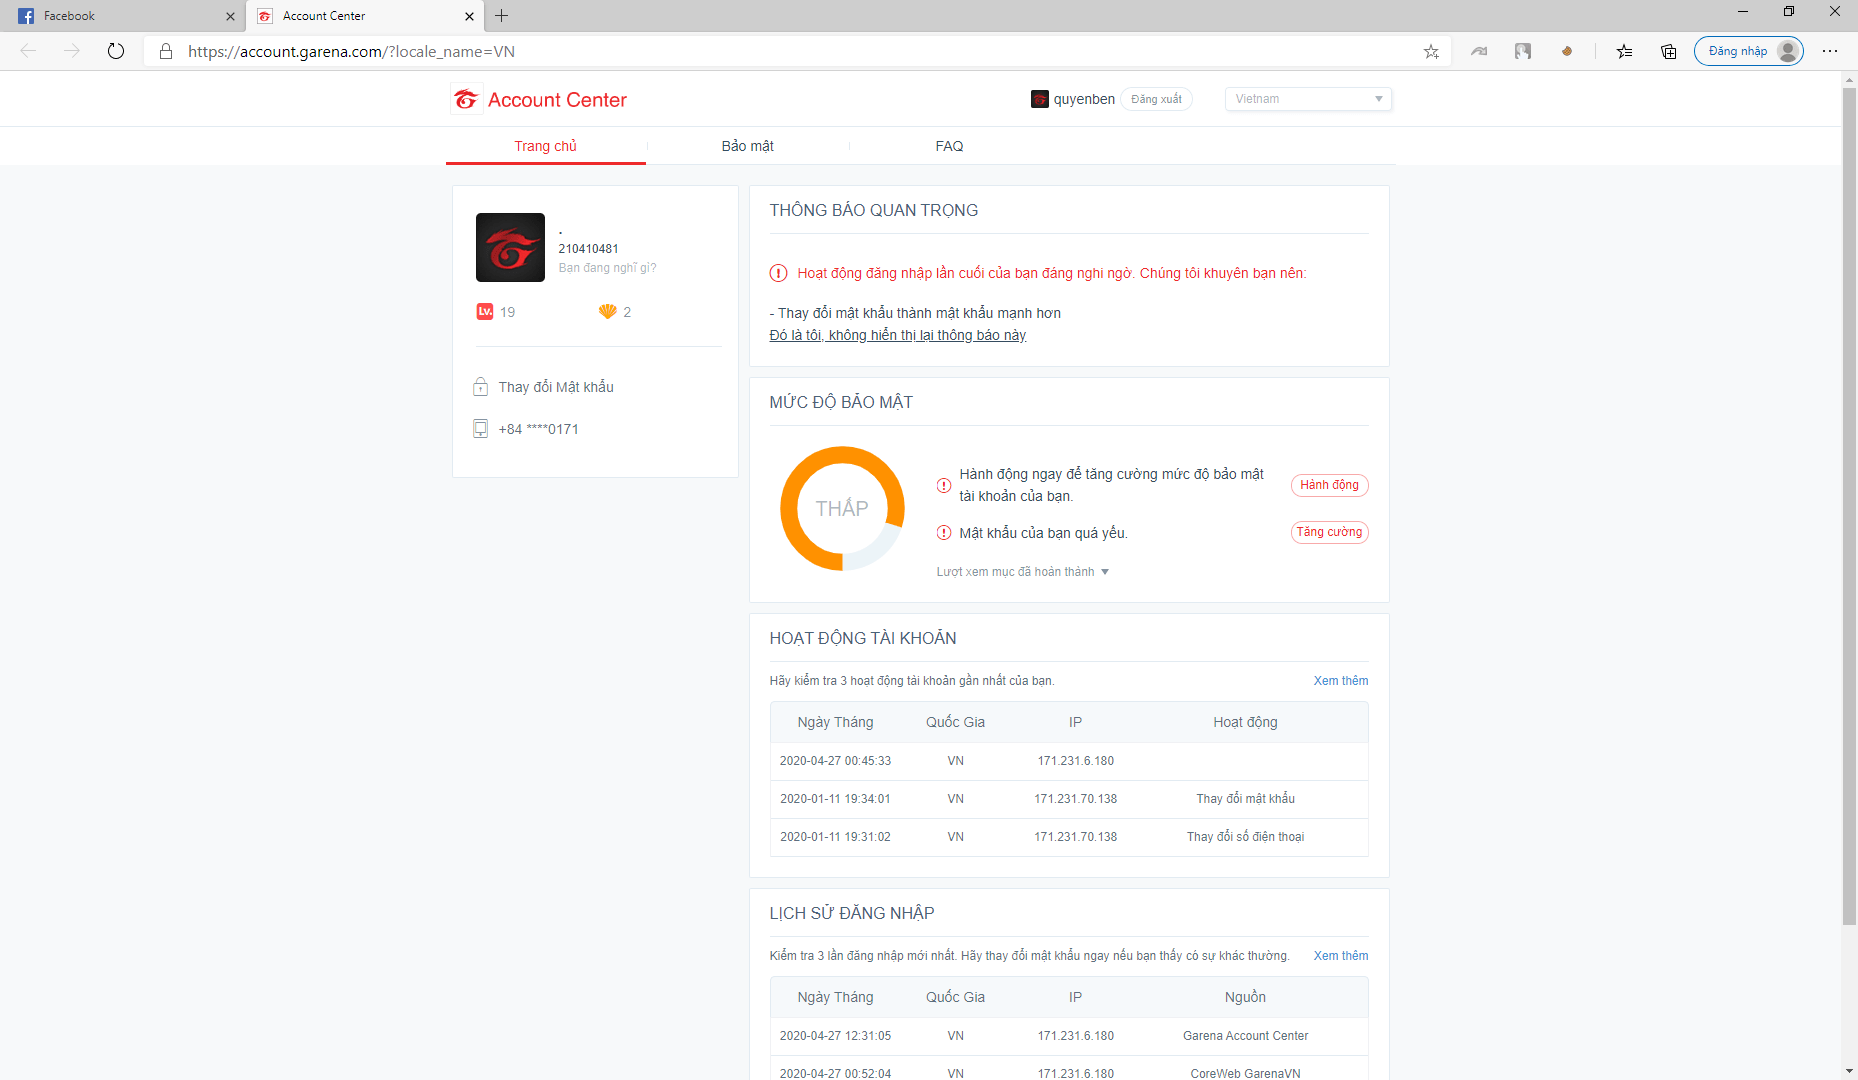Click the Thay đổi mật khẩu activity cell
This screenshot has height=1080, width=1858.
(x=1245, y=799)
